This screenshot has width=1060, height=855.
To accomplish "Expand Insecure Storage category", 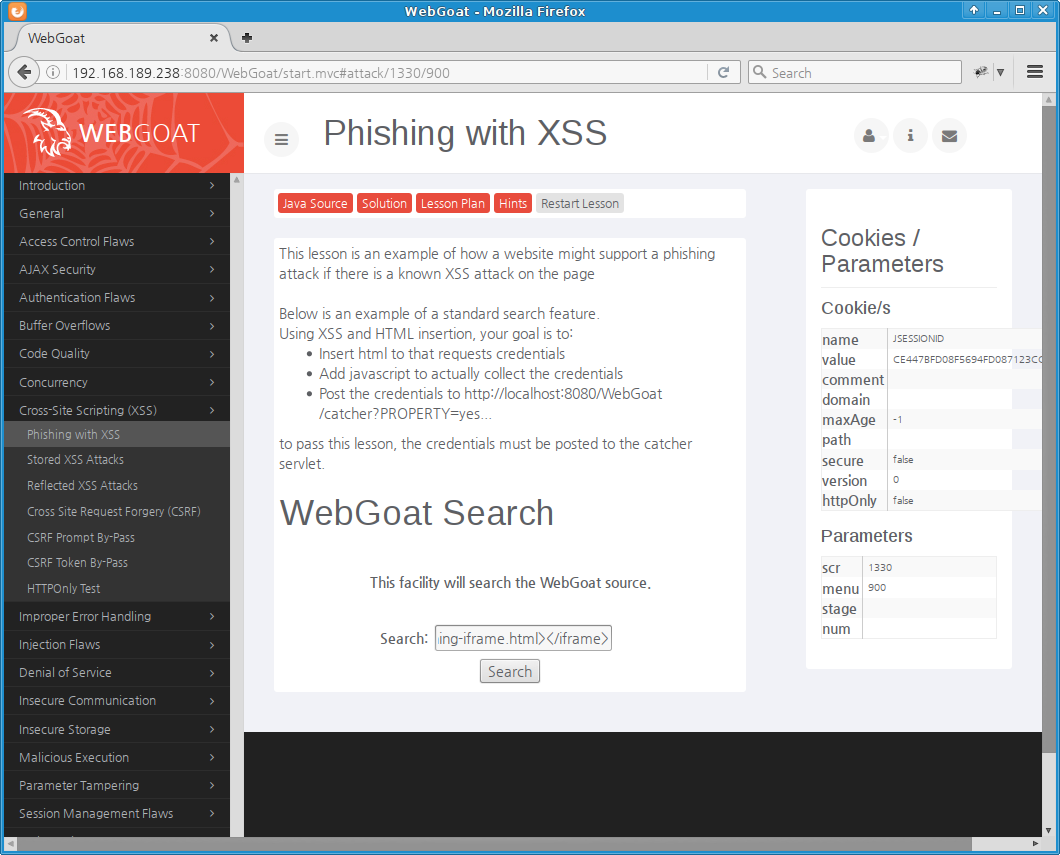I will [x=117, y=729].
